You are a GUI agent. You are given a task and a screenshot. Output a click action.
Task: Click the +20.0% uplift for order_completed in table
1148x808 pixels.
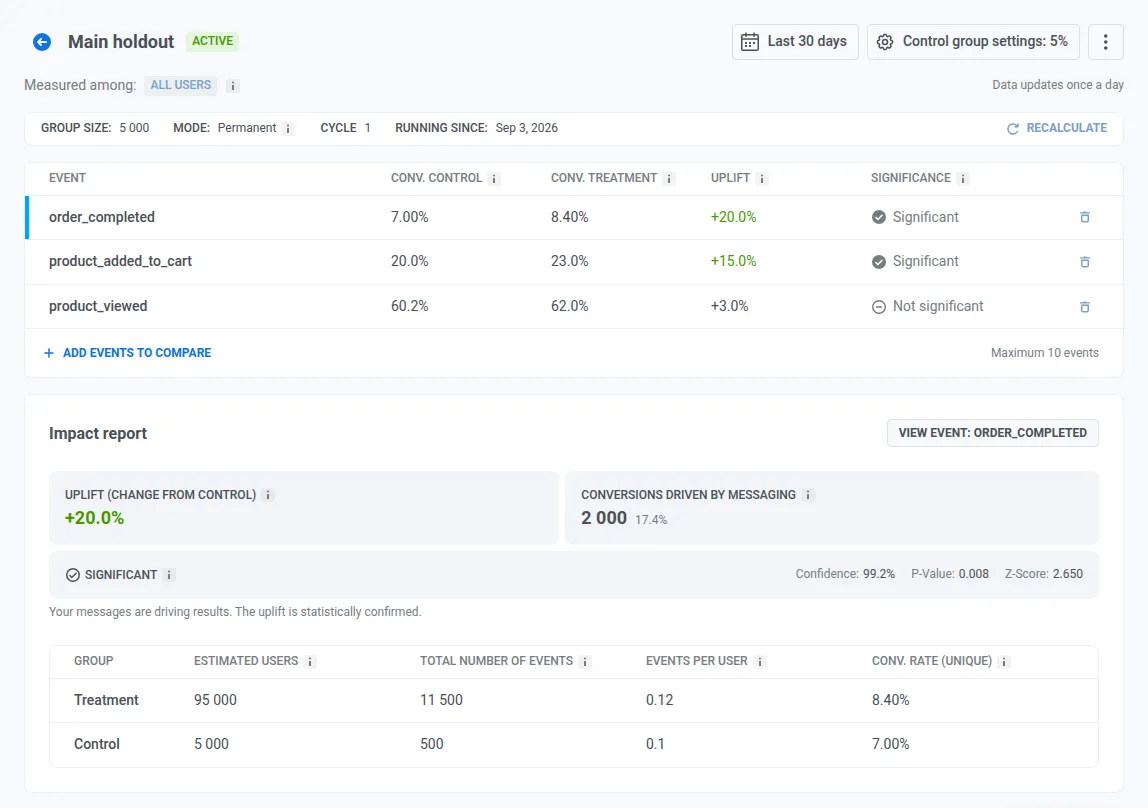tap(734, 217)
